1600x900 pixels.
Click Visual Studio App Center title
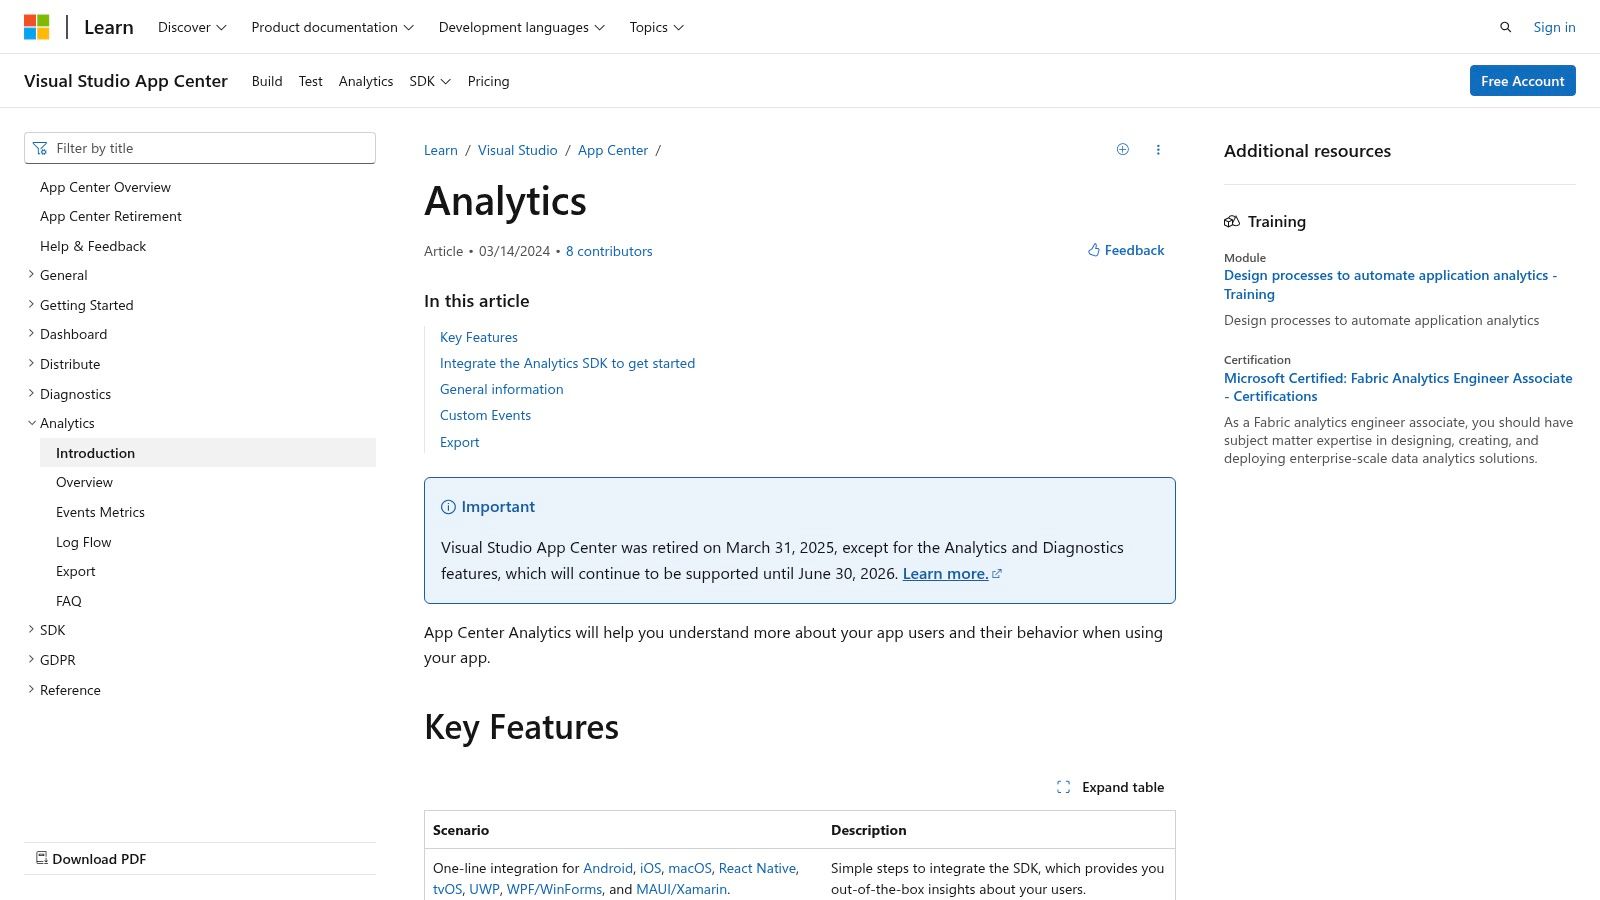(126, 81)
